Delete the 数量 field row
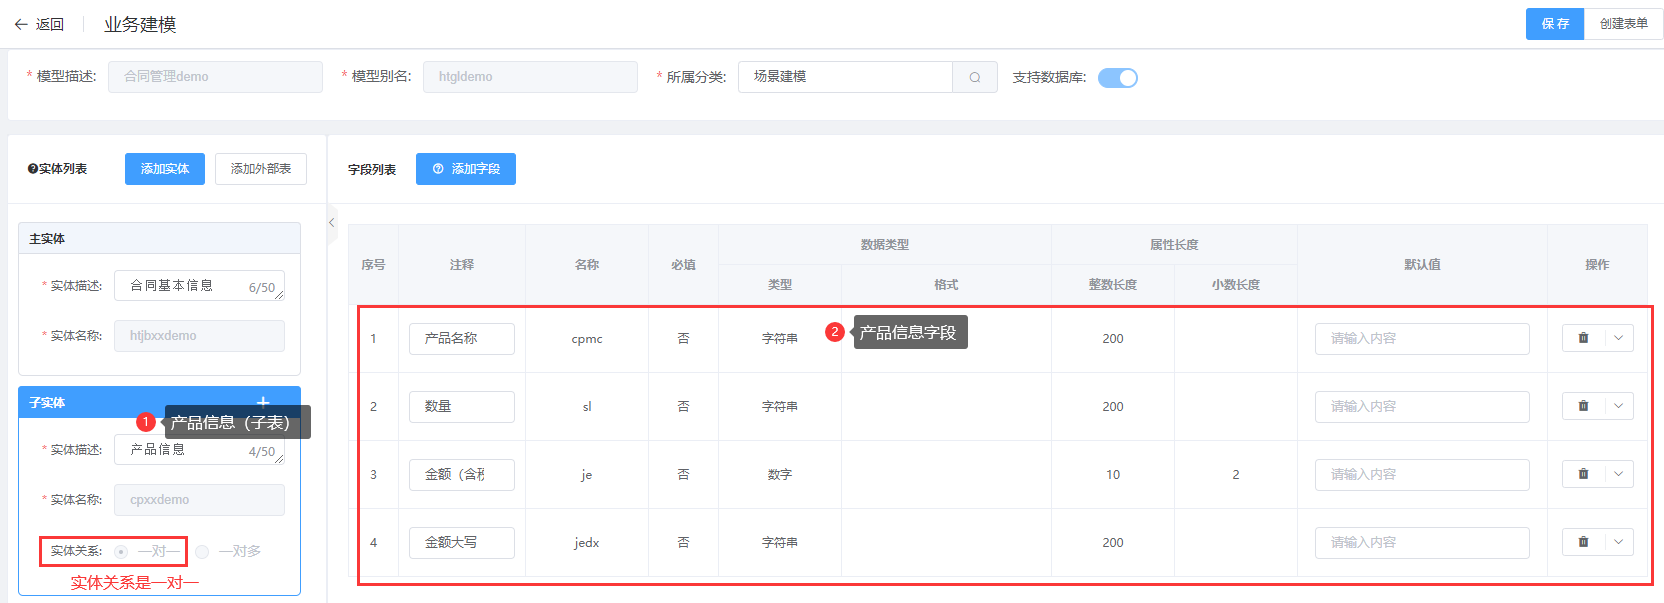The height and width of the screenshot is (603, 1664). (x=1583, y=406)
